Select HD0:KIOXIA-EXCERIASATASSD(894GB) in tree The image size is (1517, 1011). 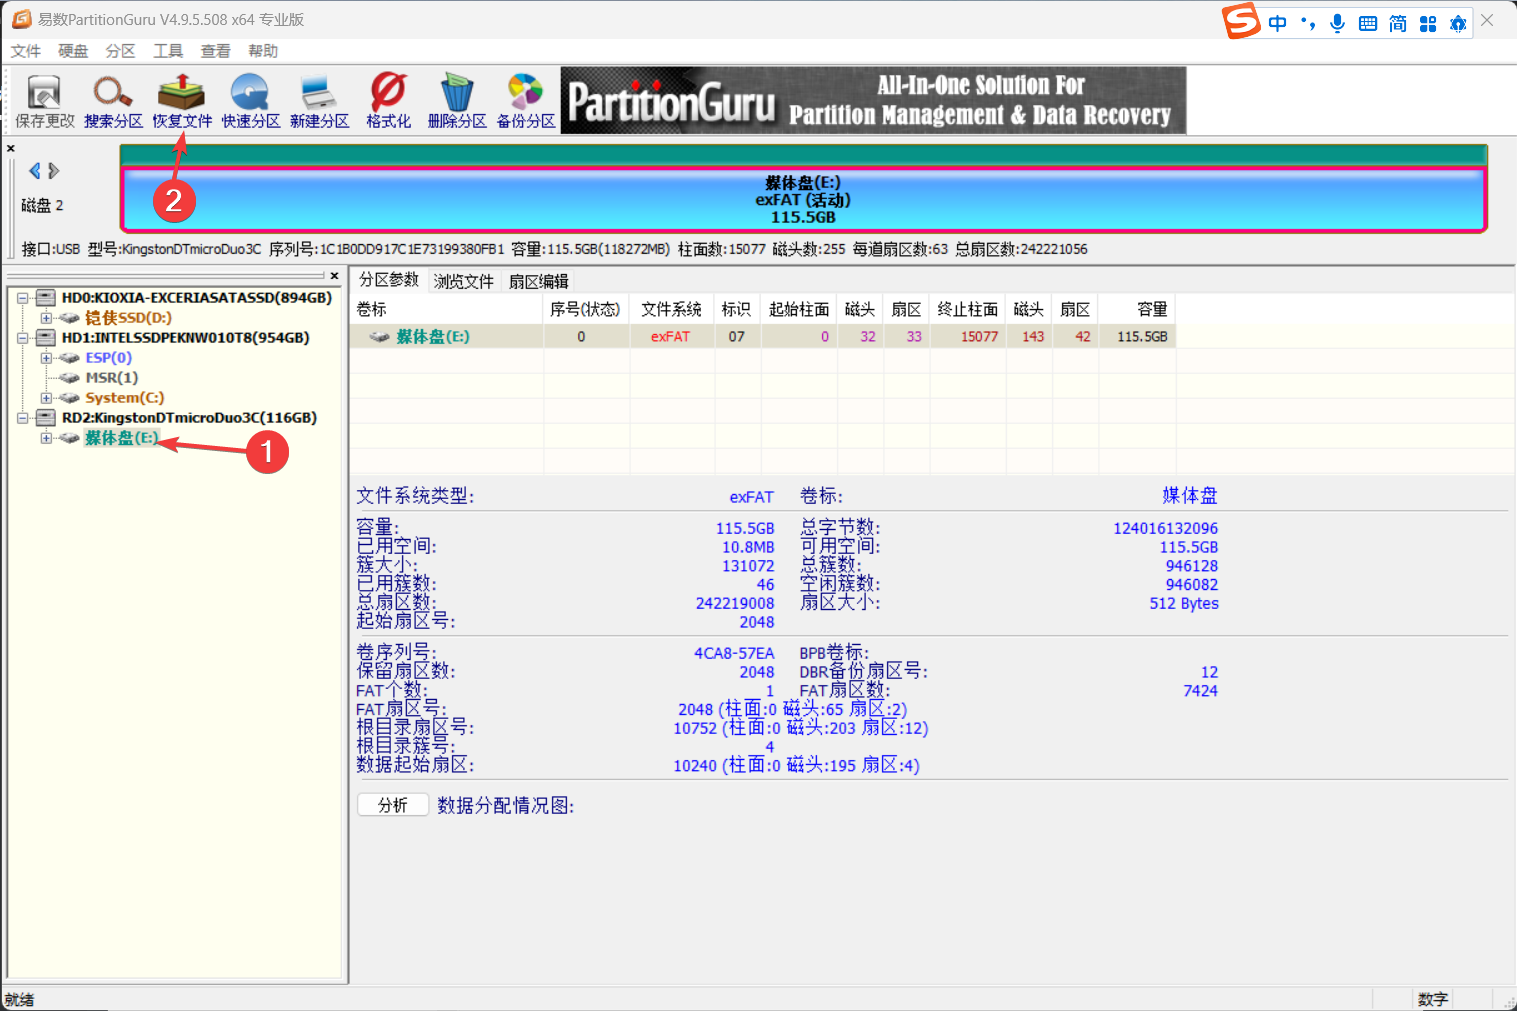pos(196,298)
